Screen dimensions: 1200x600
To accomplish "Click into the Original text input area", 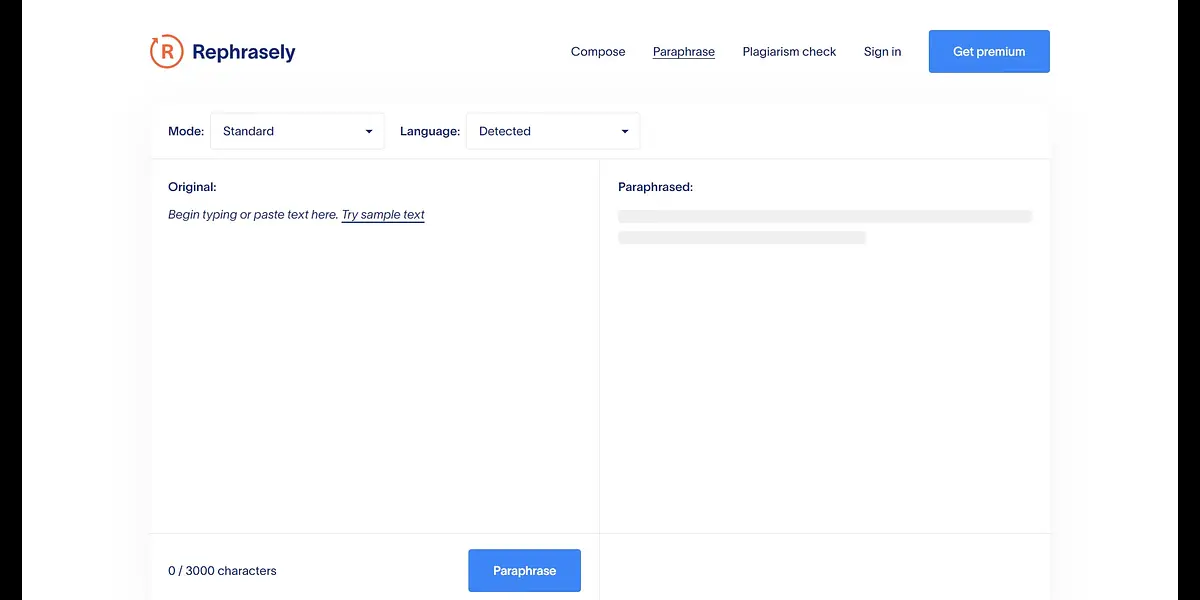I will pyautogui.click(x=375, y=360).
